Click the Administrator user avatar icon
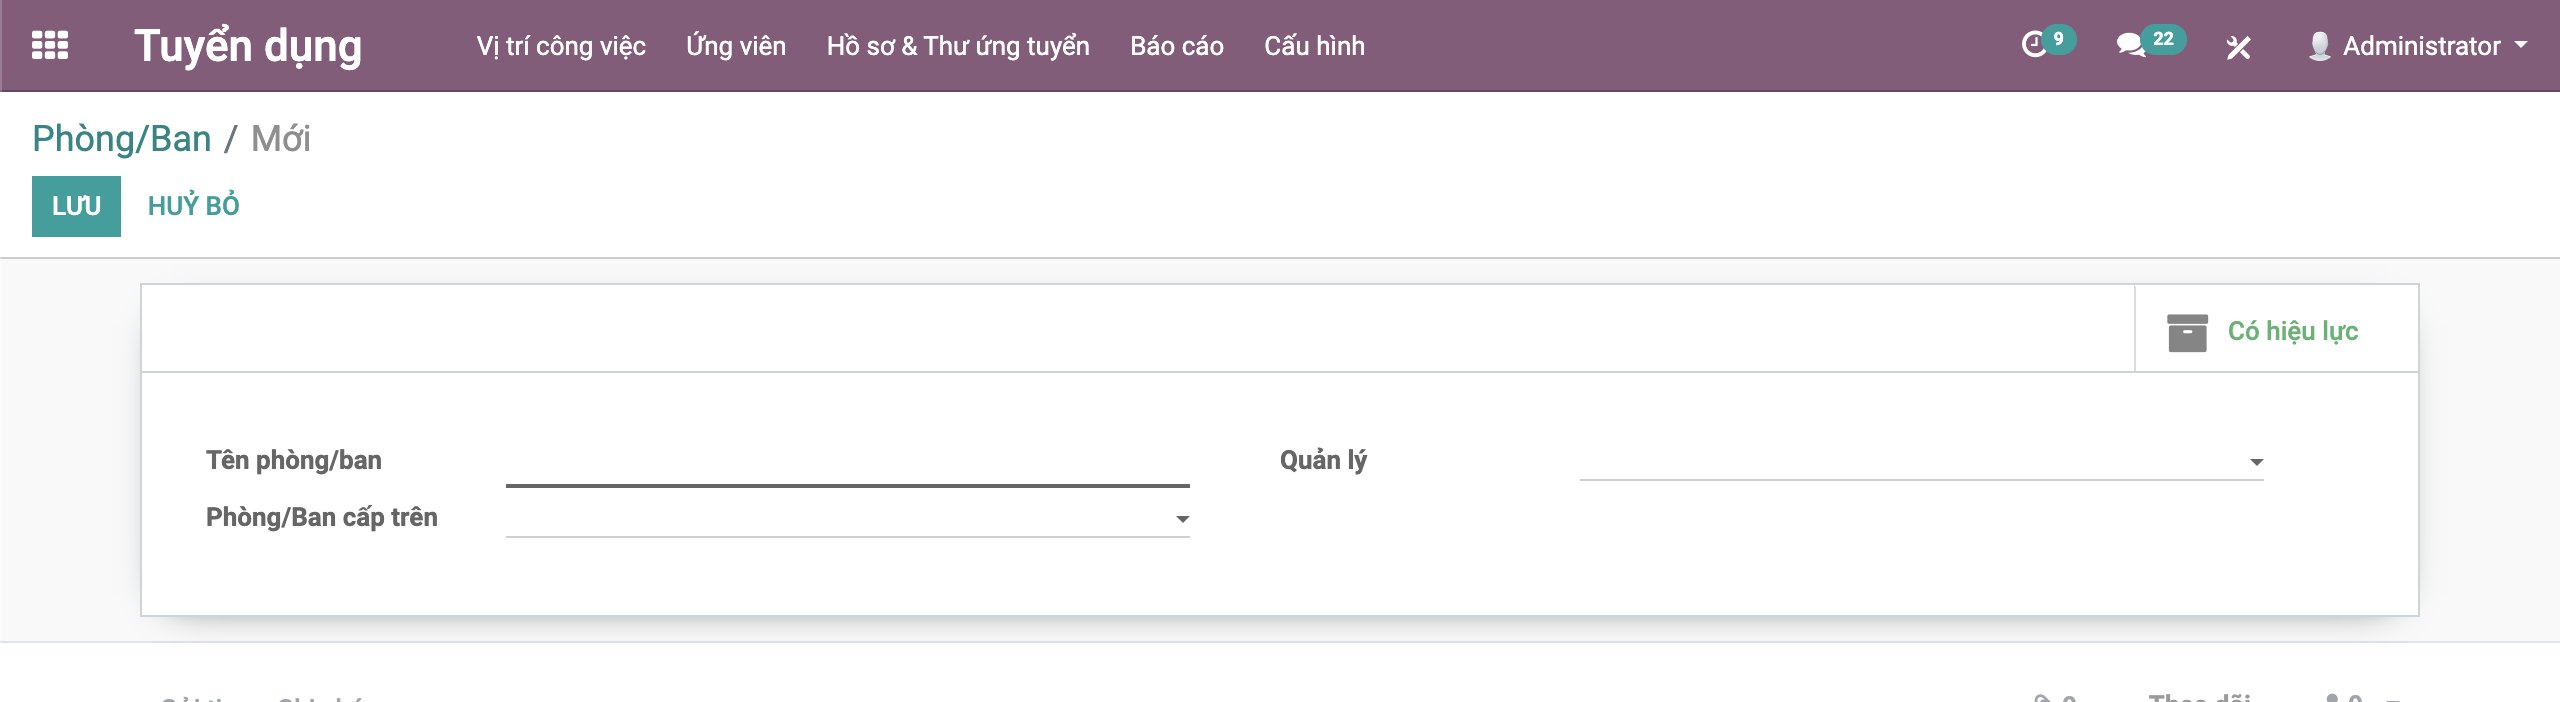This screenshot has height=702, width=2560. click(x=2319, y=46)
